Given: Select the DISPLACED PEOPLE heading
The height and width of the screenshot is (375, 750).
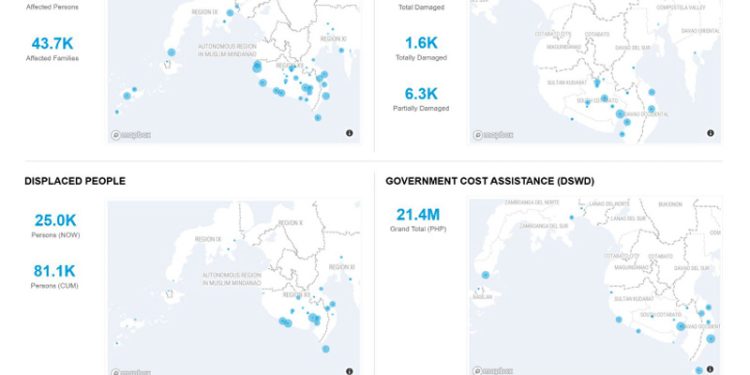Looking at the screenshot, I should click(x=75, y=181).
